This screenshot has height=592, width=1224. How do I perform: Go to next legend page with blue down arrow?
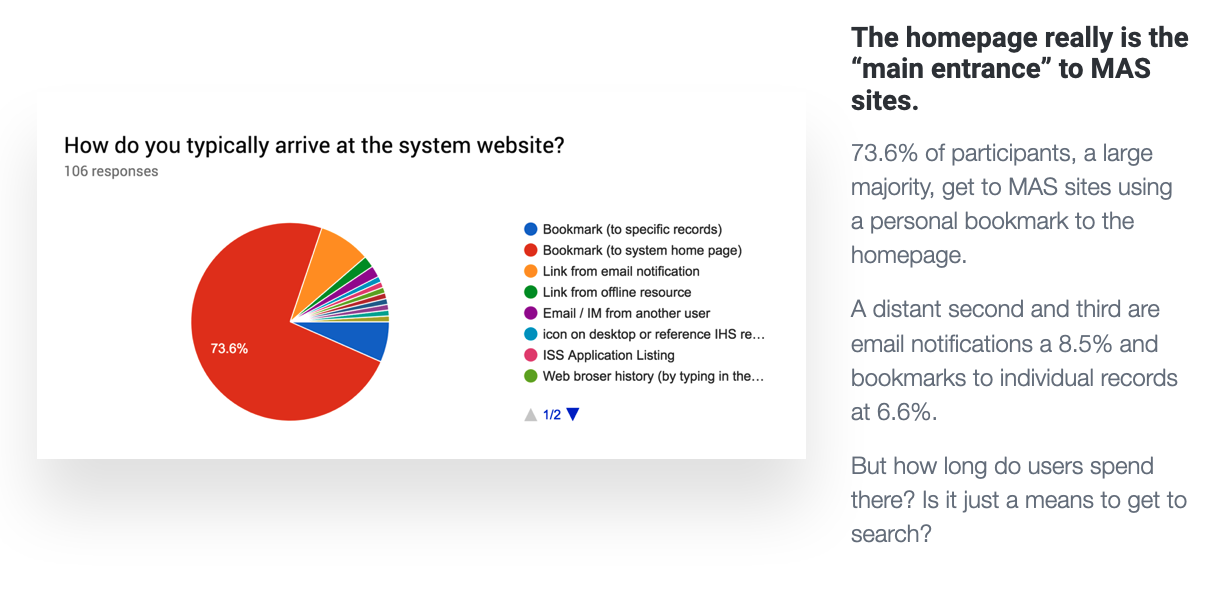click(573, 414)
